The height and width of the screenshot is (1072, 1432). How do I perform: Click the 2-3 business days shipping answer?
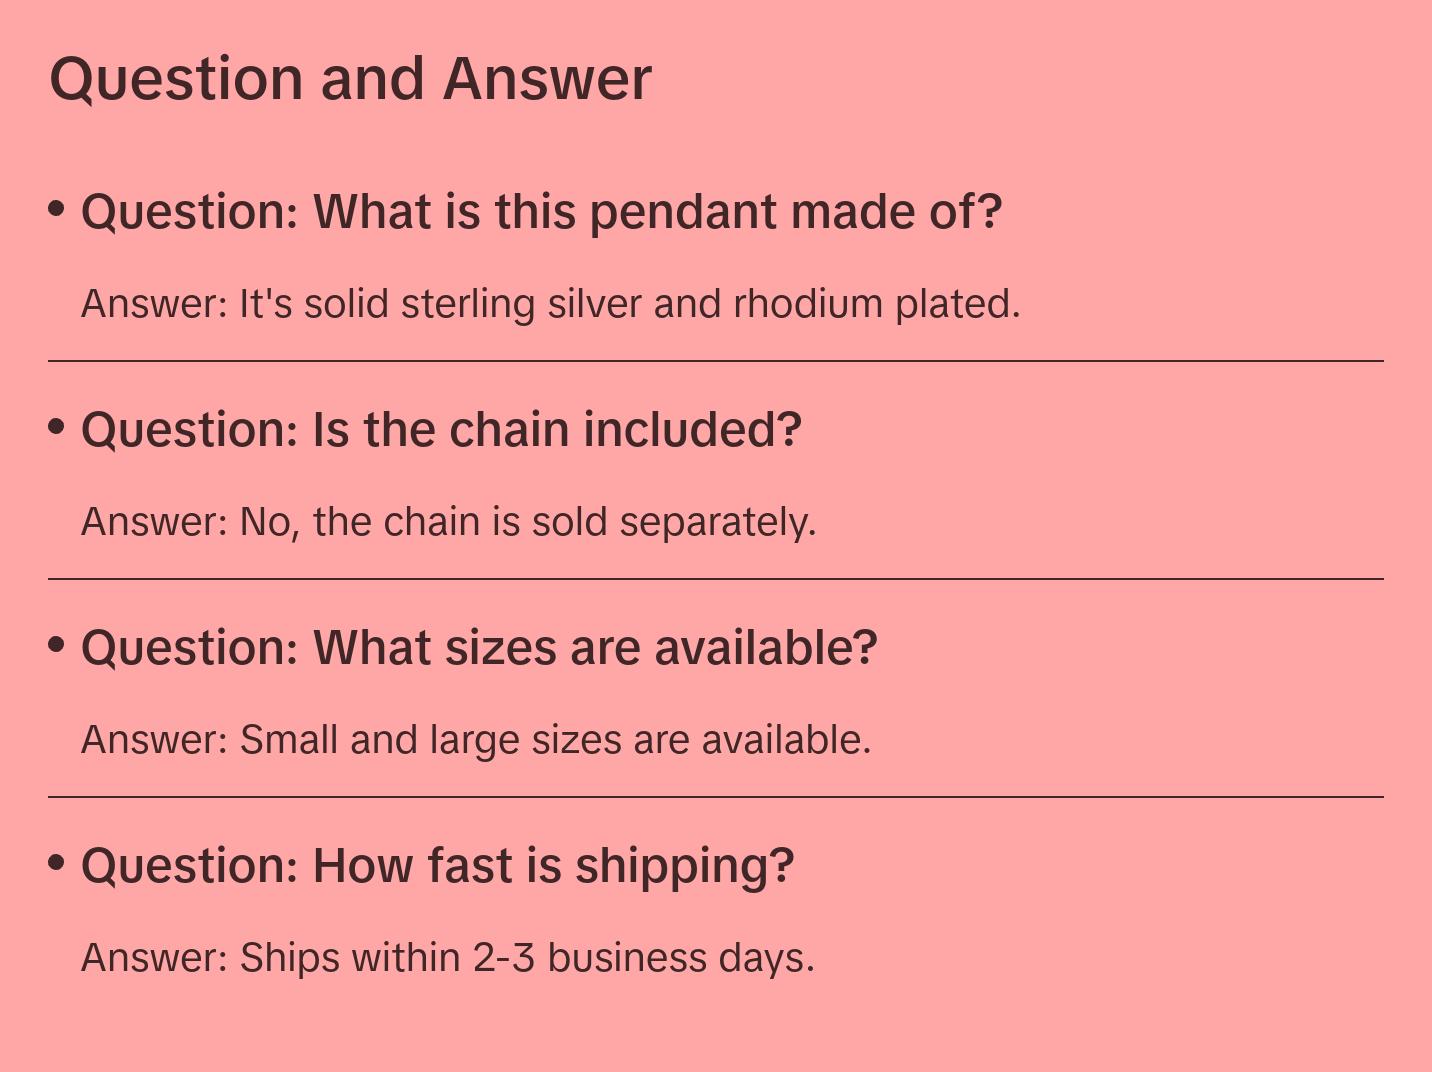pos(448,958)
